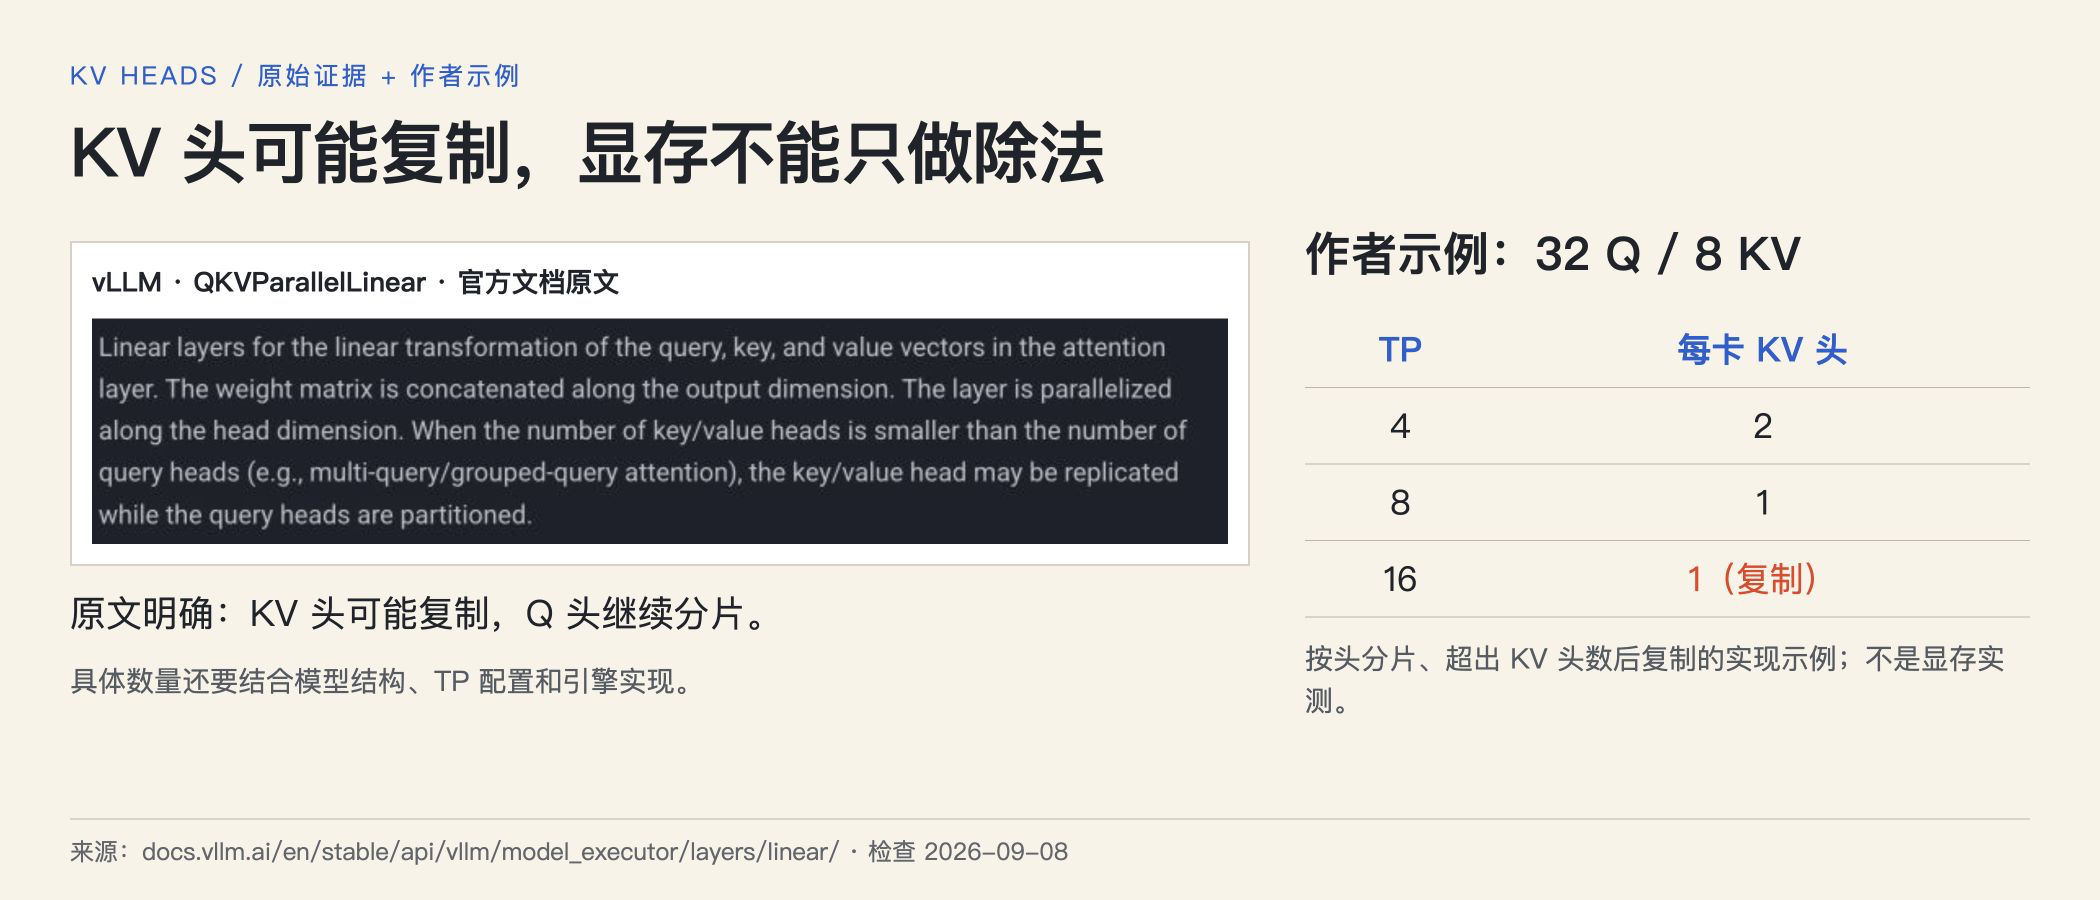Click the title 'KV 头可能复制，显存不能只做除法'
Image resolution: width=2100 pixels, height=900 pixels.
587,153
